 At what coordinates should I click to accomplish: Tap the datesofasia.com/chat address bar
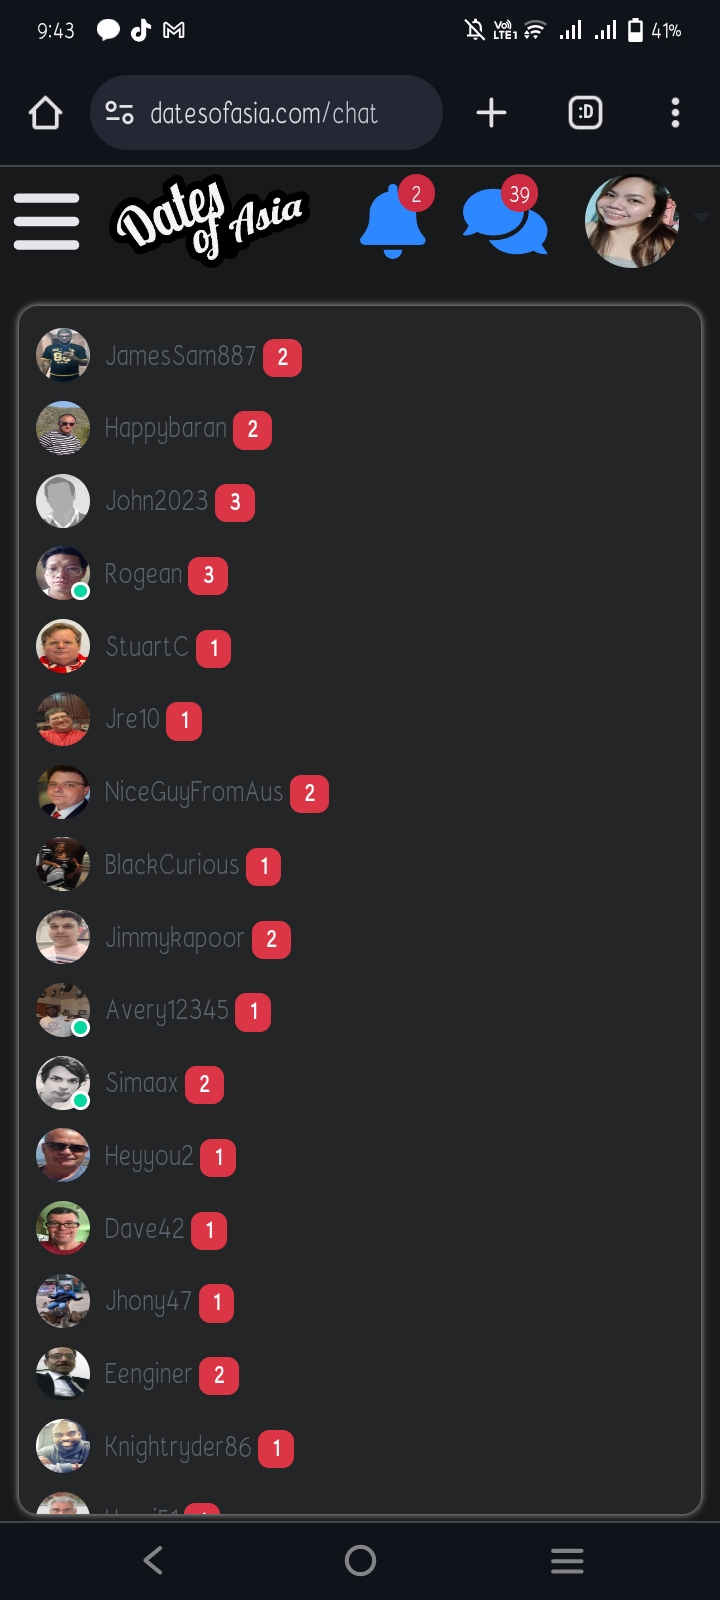pyautogui.click(x=266, y=113)
